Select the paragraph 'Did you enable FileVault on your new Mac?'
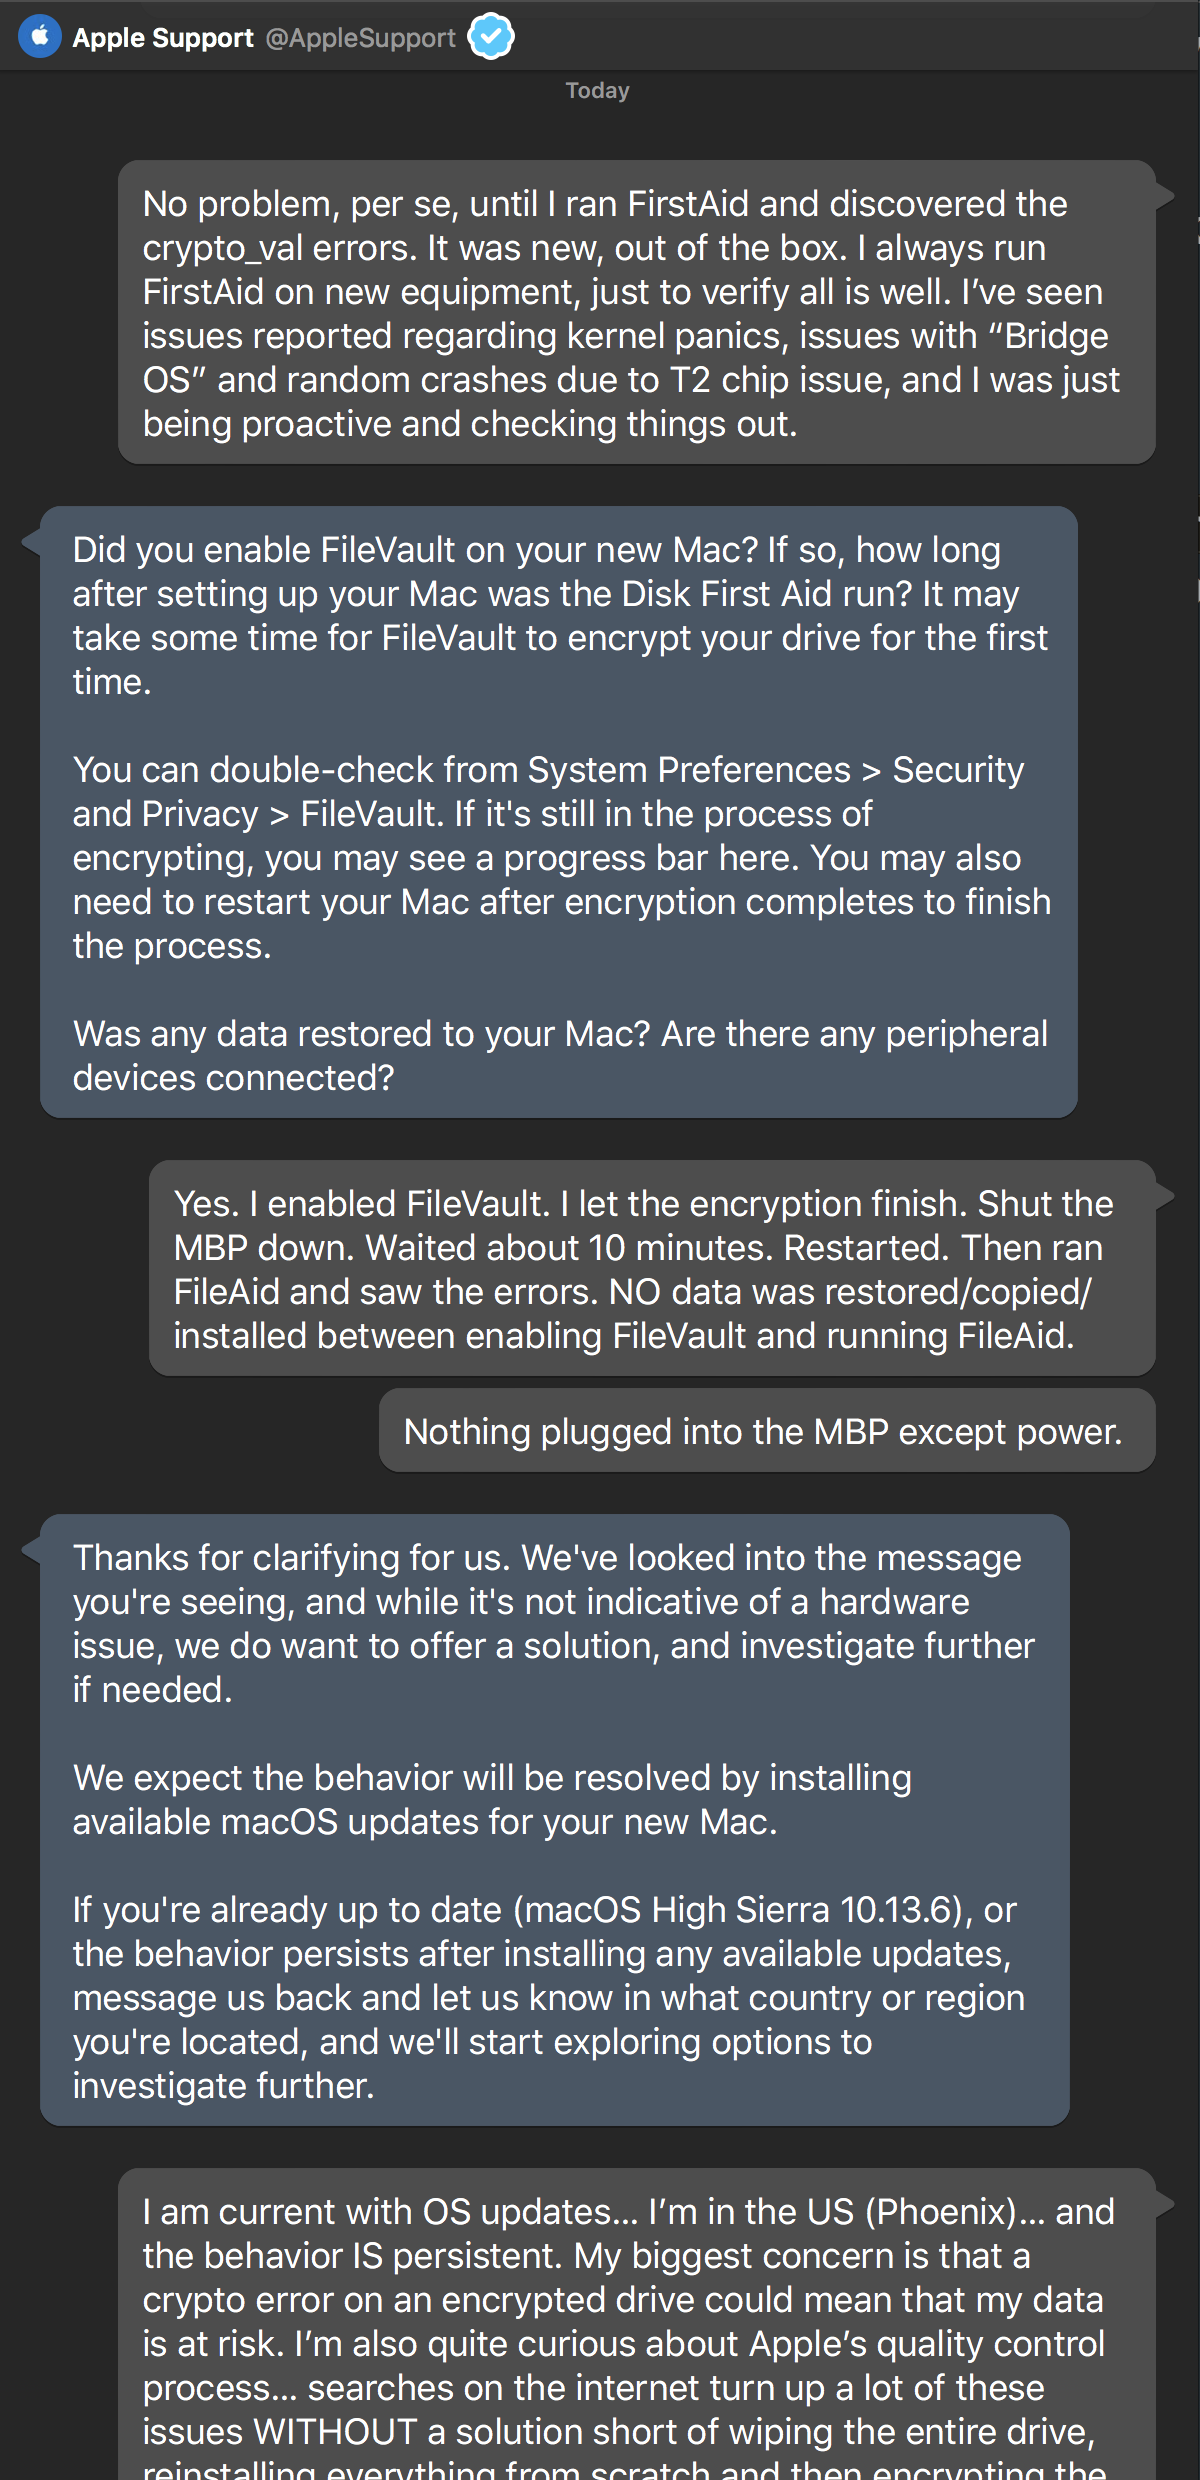The height and width of the screenshot is (2480, 1200). pyautogui.click(x=560, y=616)
